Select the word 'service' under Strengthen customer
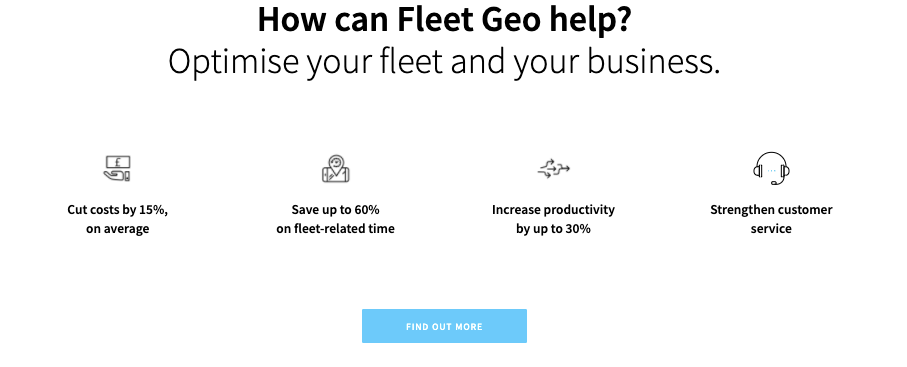Image resolution: width=907 pixels, height=367 pixels. pyautogui.click(x=771, y=229)
